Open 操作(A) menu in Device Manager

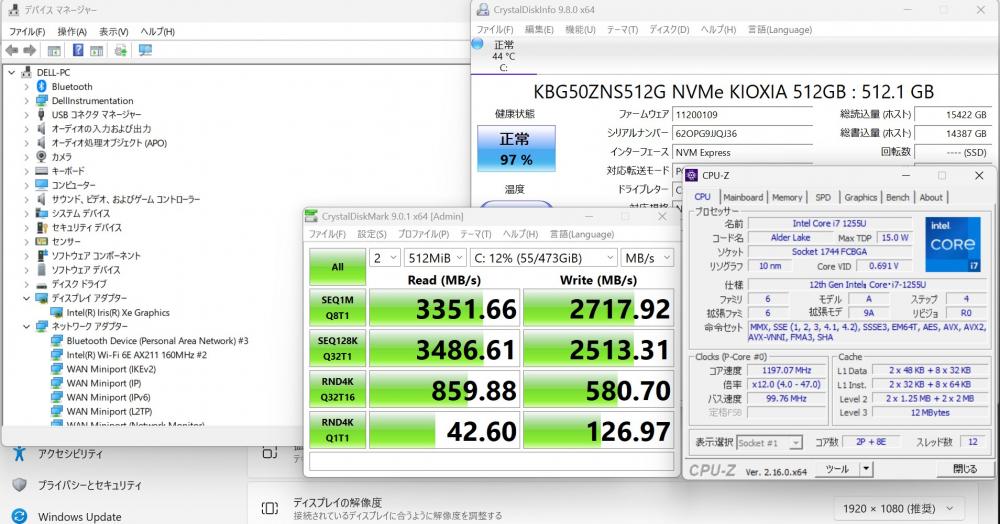(x=71, y=31)
